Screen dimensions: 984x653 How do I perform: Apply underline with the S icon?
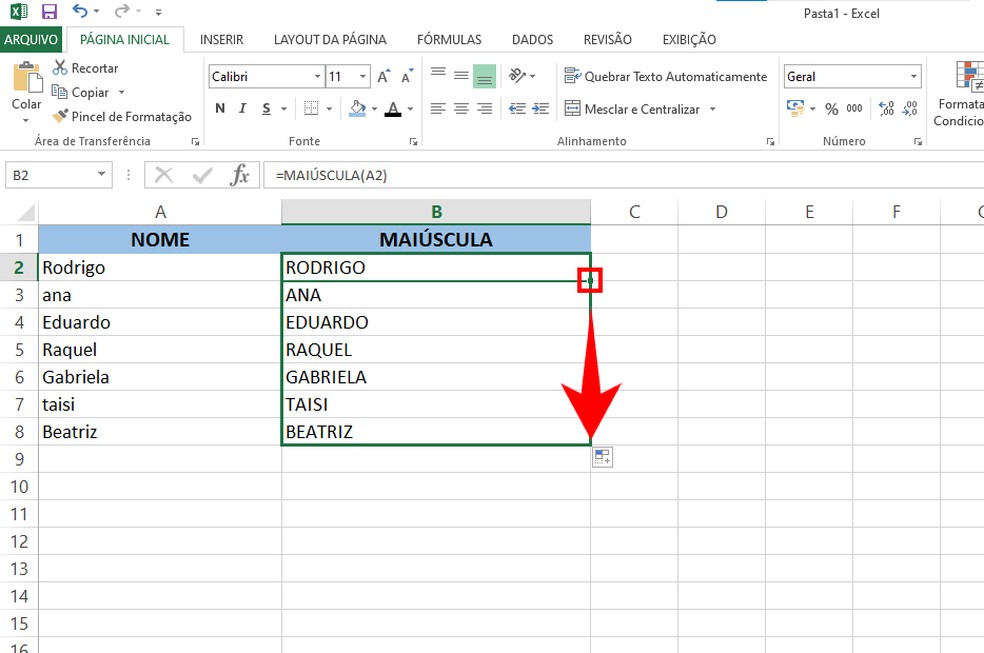tap(264, 108)
